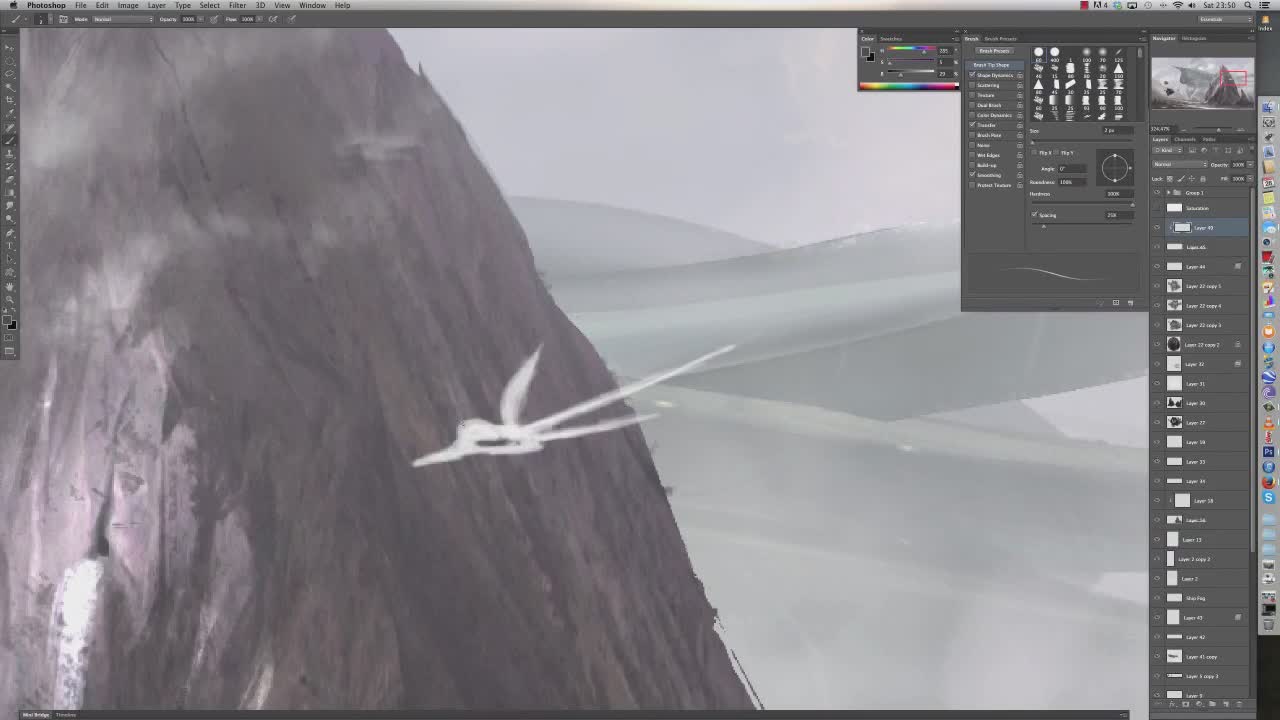This screenshot has width=1280, height=720.
Task: Open the Image menu
Action: [128, 5]
